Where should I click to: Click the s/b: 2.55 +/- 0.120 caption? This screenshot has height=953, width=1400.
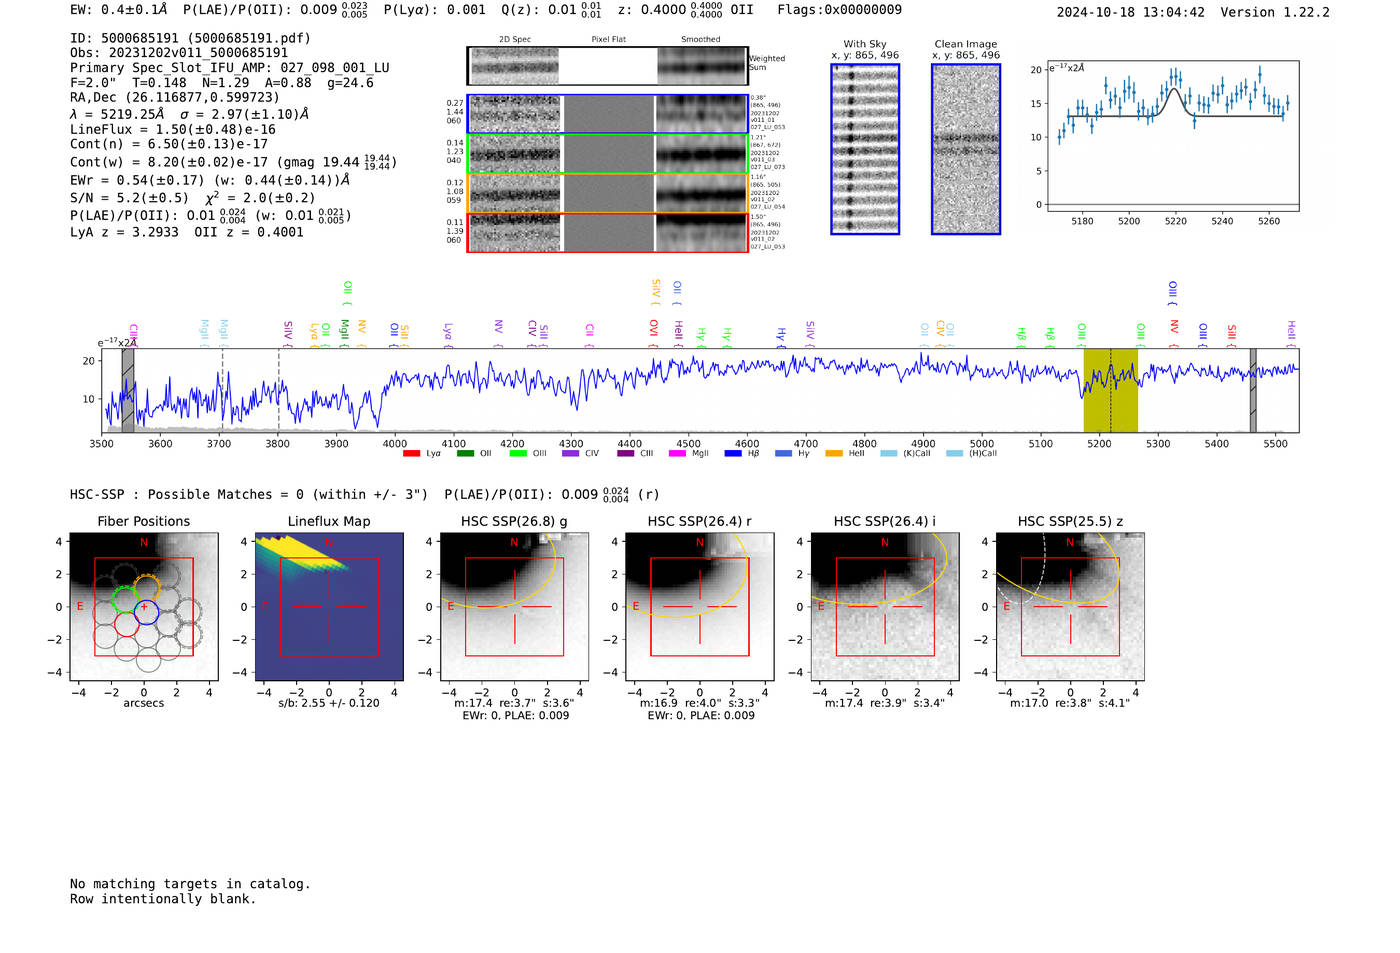329,703
